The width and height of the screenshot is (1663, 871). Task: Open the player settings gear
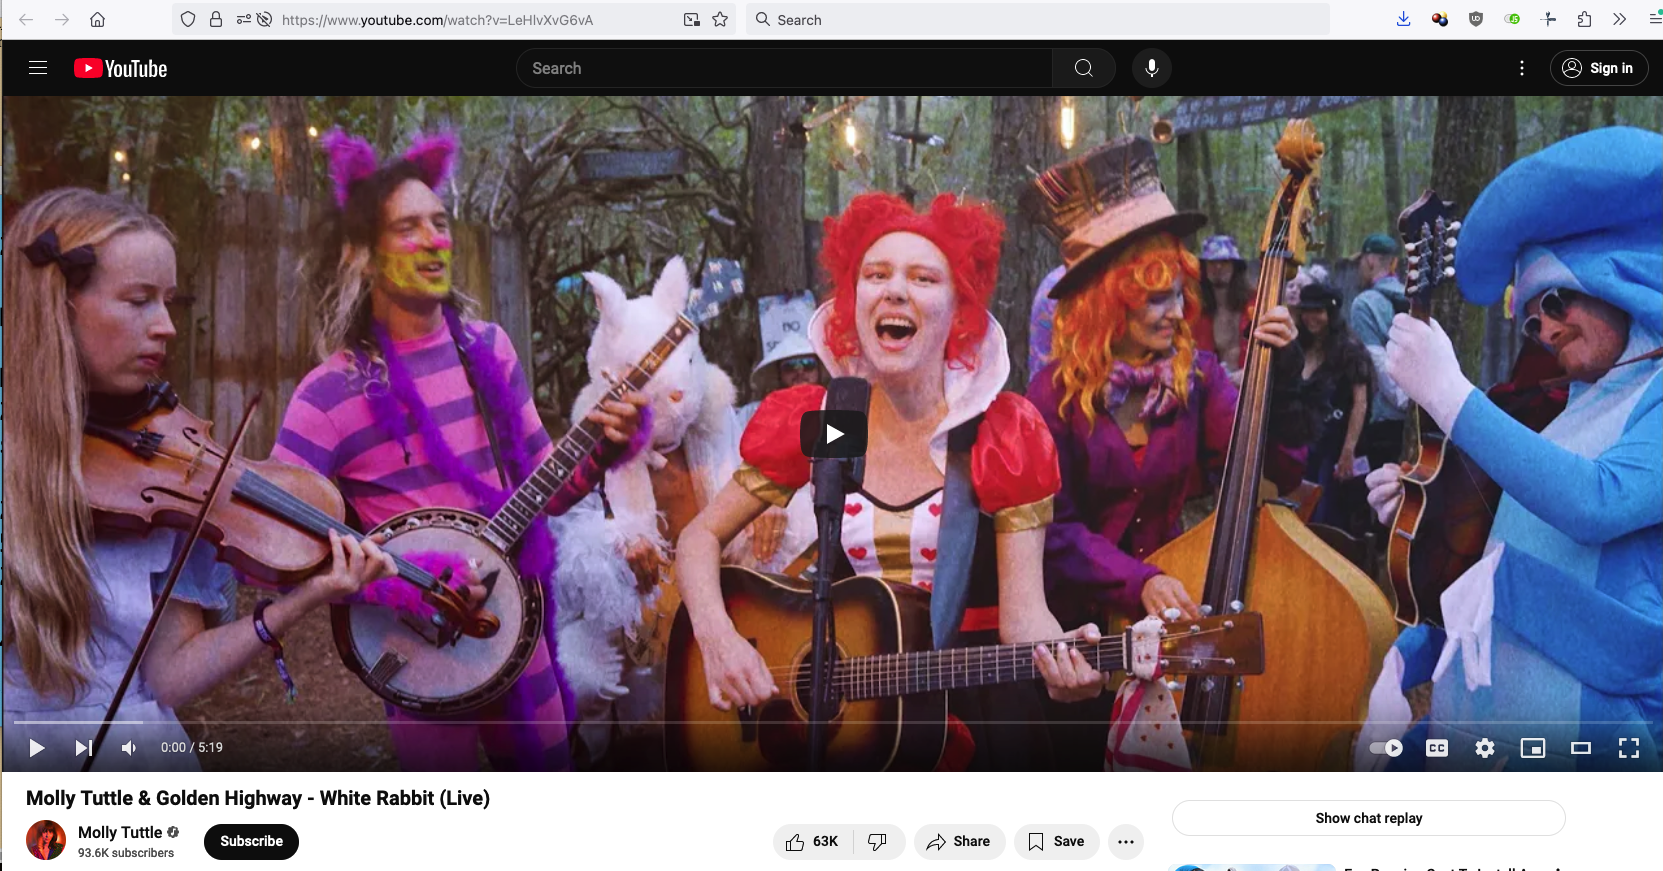1485,748
